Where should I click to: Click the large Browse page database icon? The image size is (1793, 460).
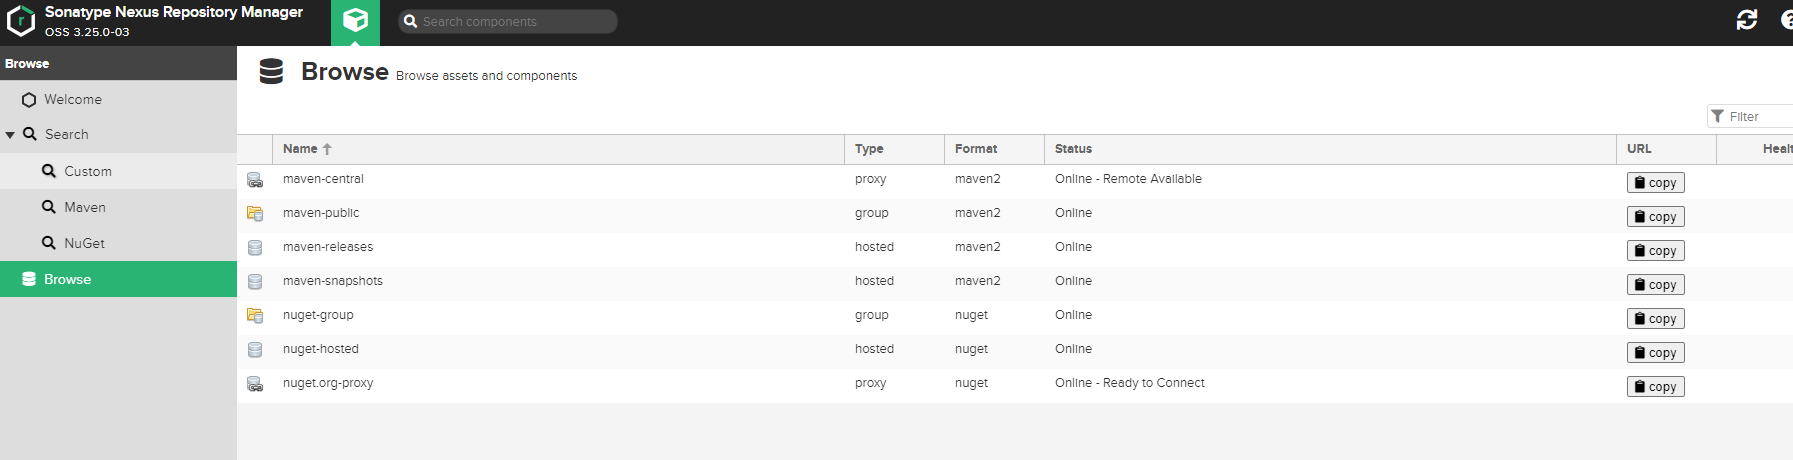pos(271,71)
